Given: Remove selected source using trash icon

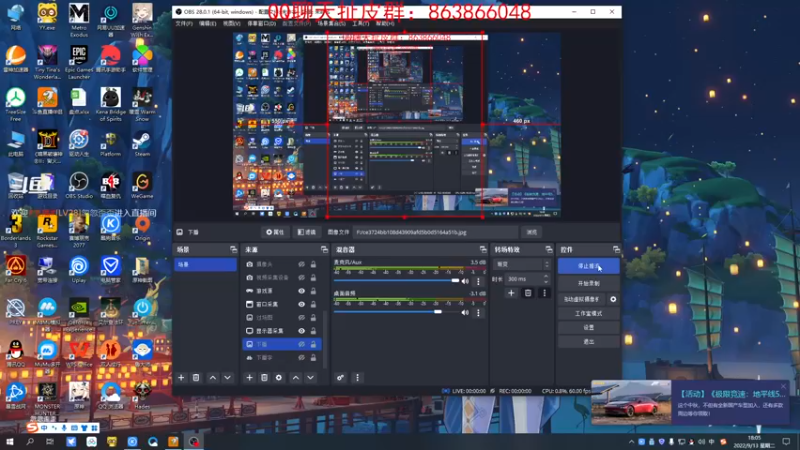Looking at the screenshot, I should [264, 378].
